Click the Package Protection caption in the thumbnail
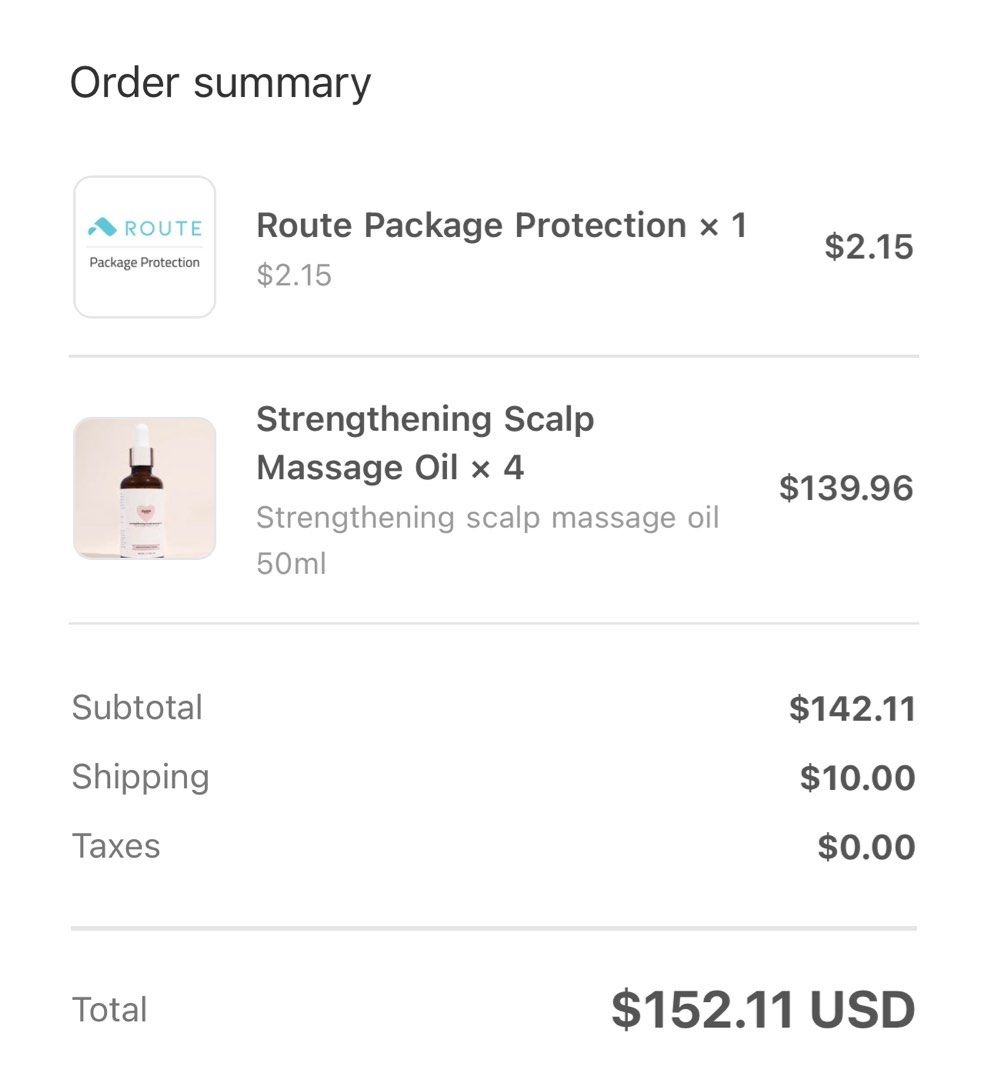The width and height of the screenshot is (988, 1080). [145, 263]
